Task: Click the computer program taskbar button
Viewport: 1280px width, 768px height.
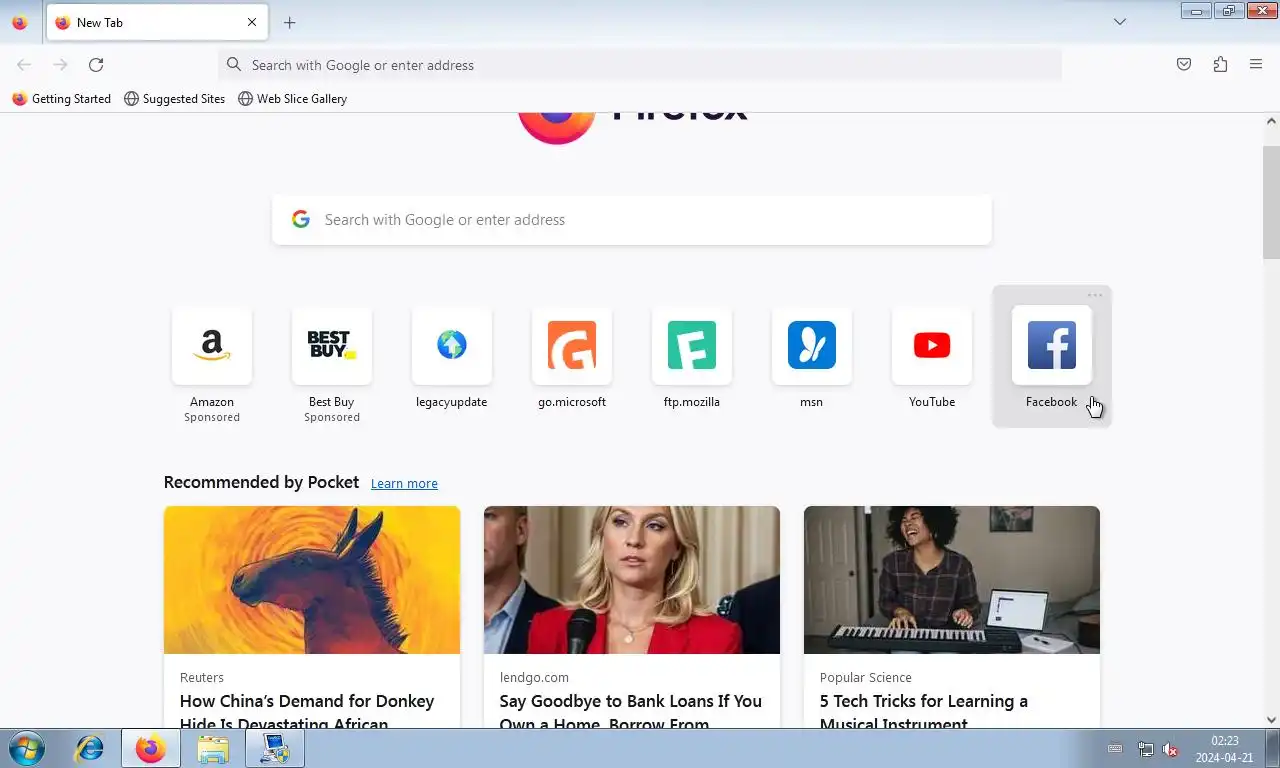Action: click(274, 748)
